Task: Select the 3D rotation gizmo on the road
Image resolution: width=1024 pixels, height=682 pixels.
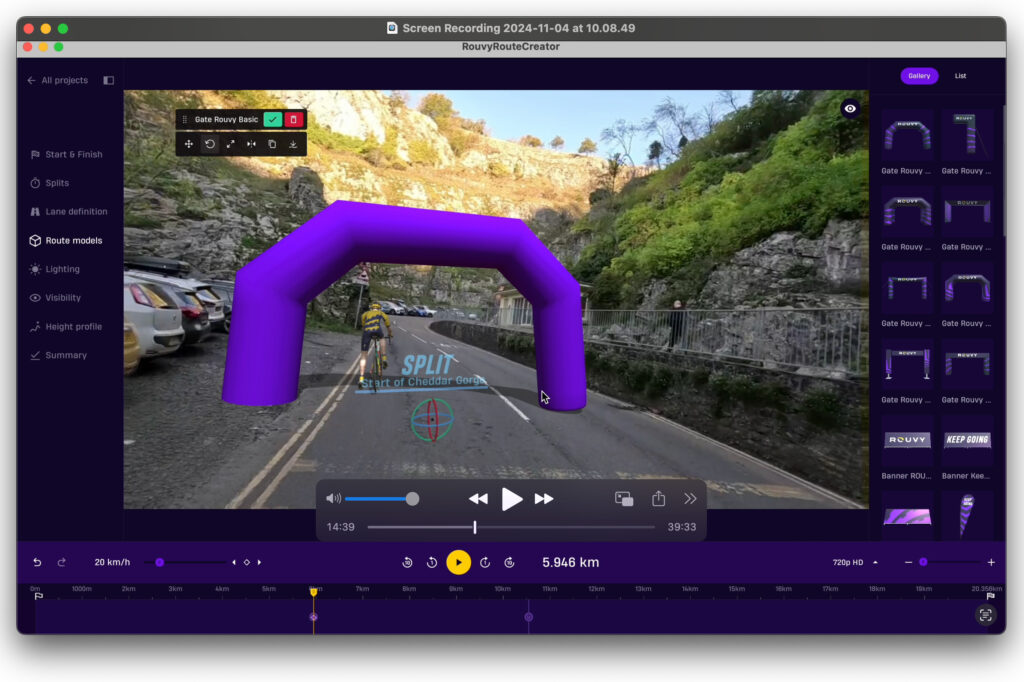Action: 432,419
